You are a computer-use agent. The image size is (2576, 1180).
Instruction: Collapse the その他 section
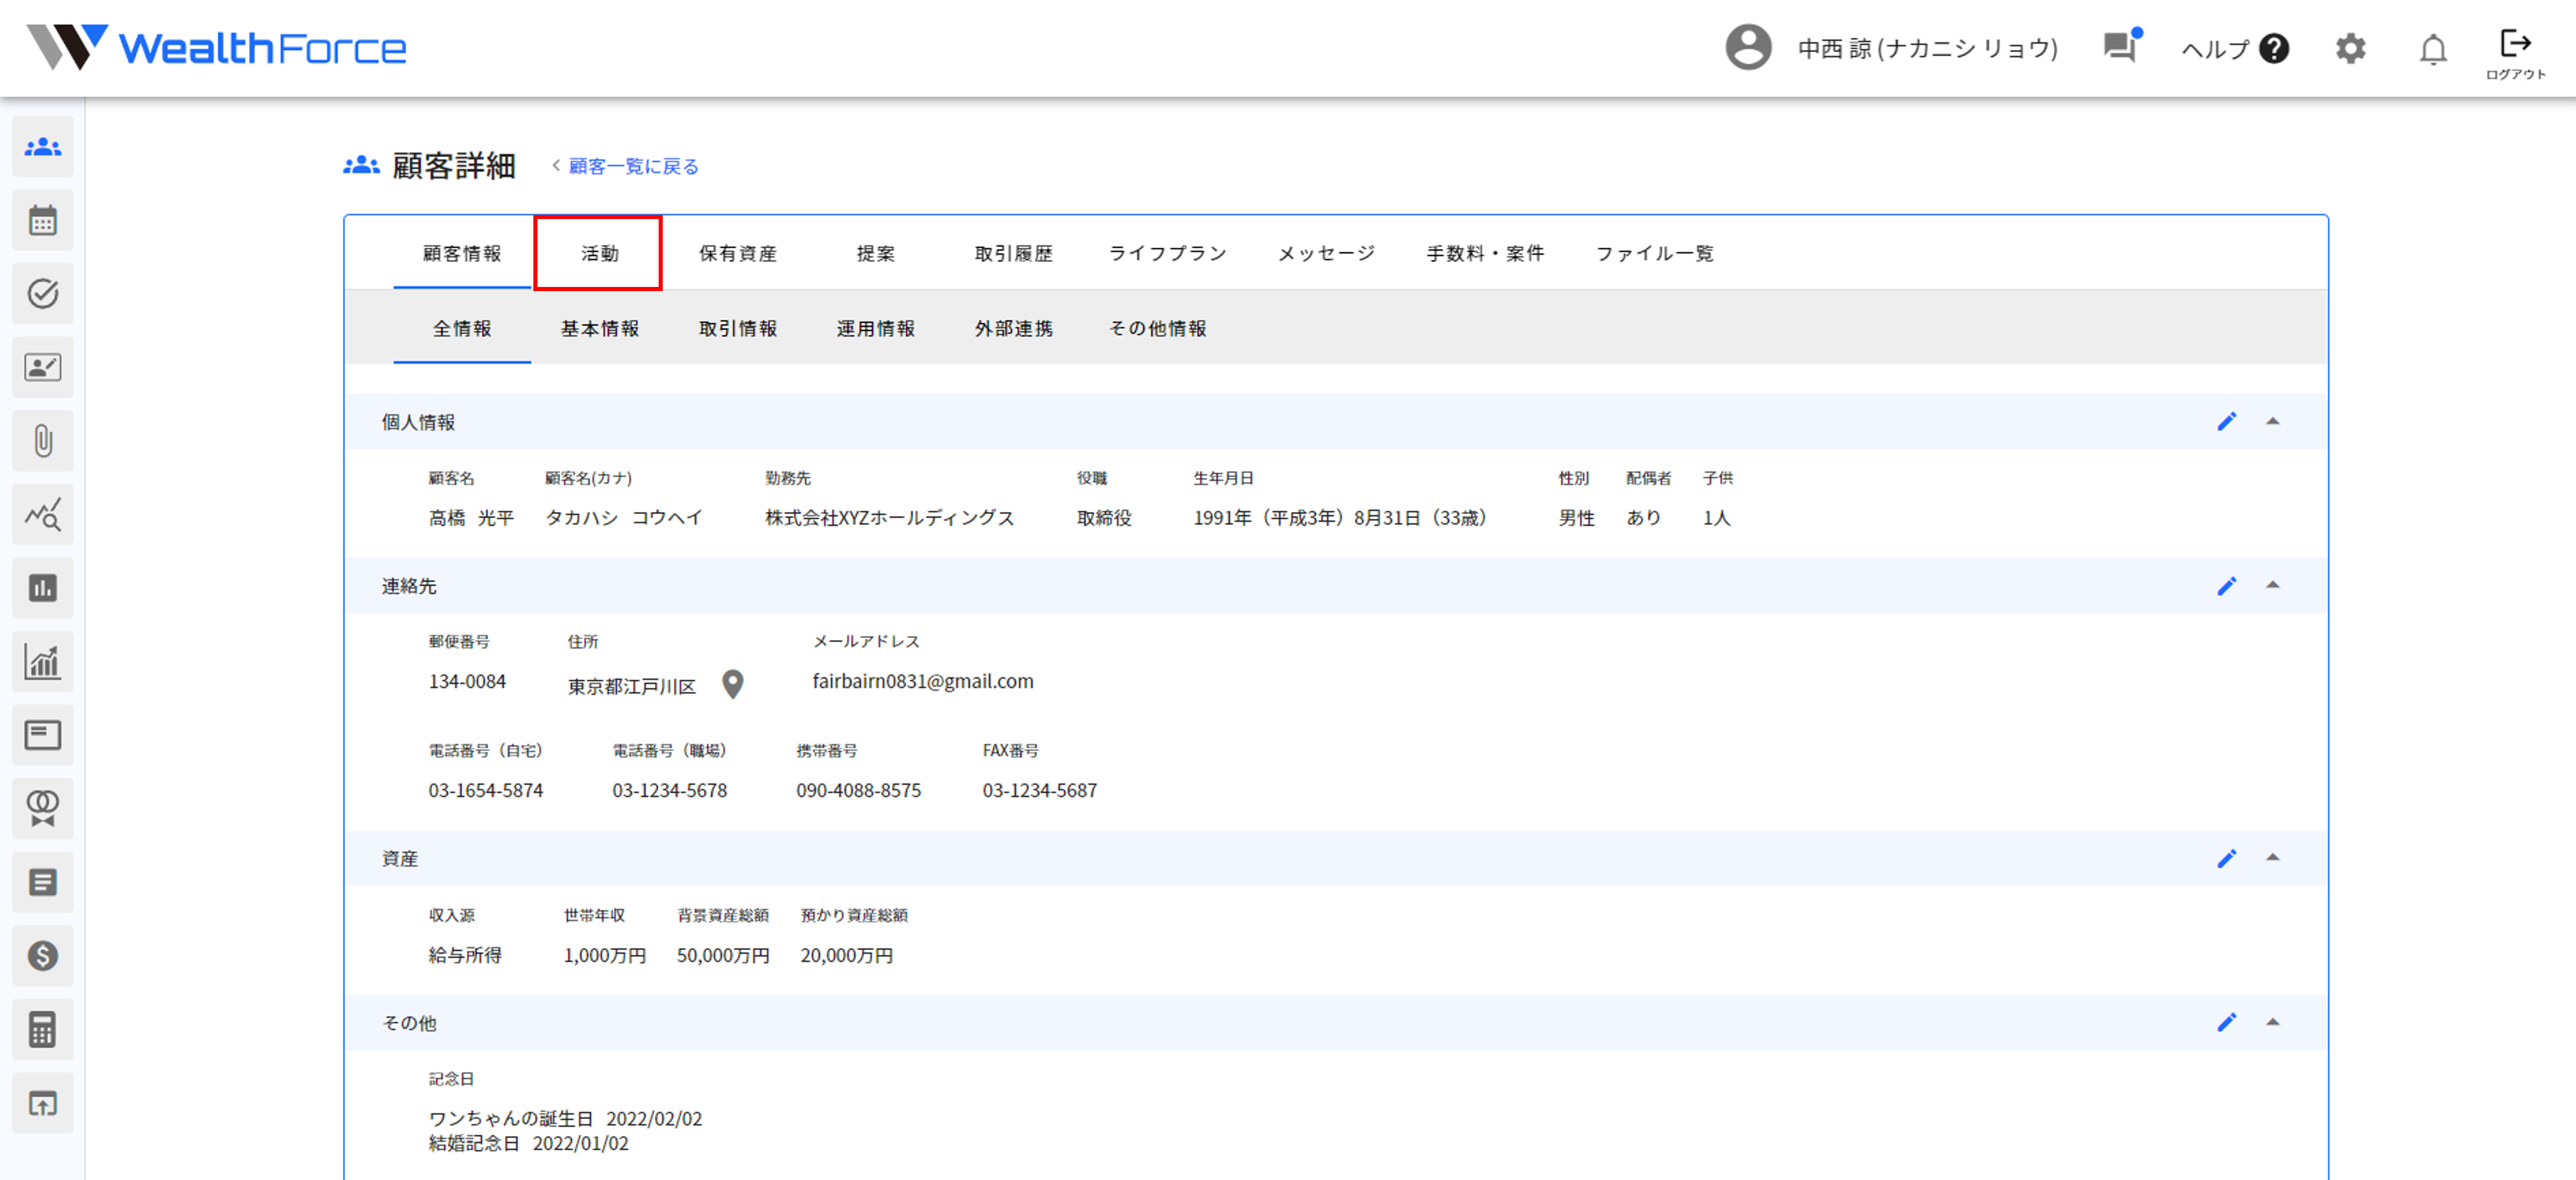[x=2272, y=1023]
